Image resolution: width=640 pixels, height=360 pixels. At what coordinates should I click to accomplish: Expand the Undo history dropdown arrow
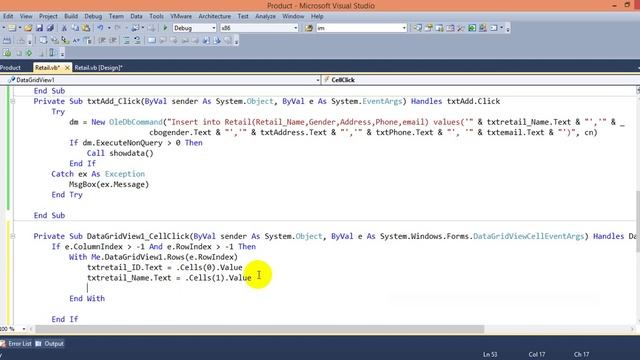[109, 28]
